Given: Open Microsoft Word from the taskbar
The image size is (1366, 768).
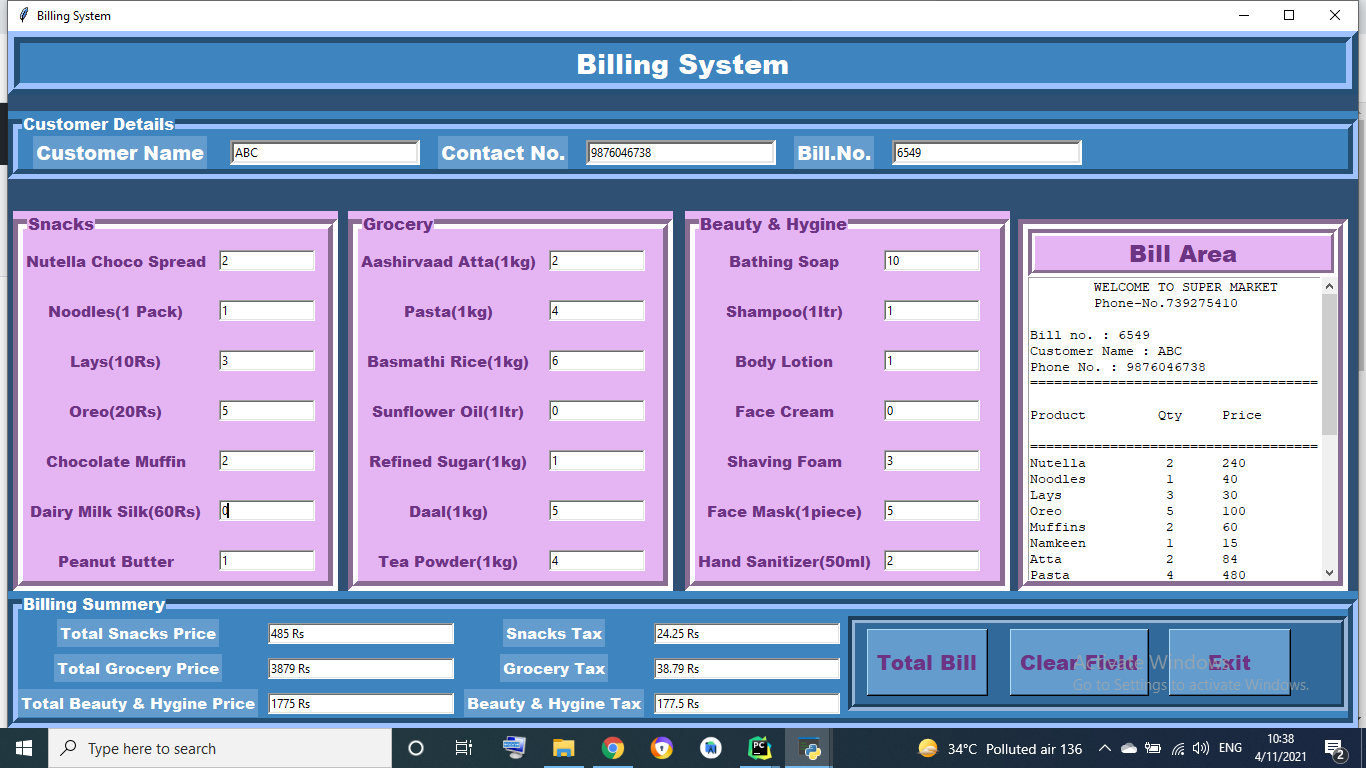Looking at the screenshot, I should click(711, 748).
